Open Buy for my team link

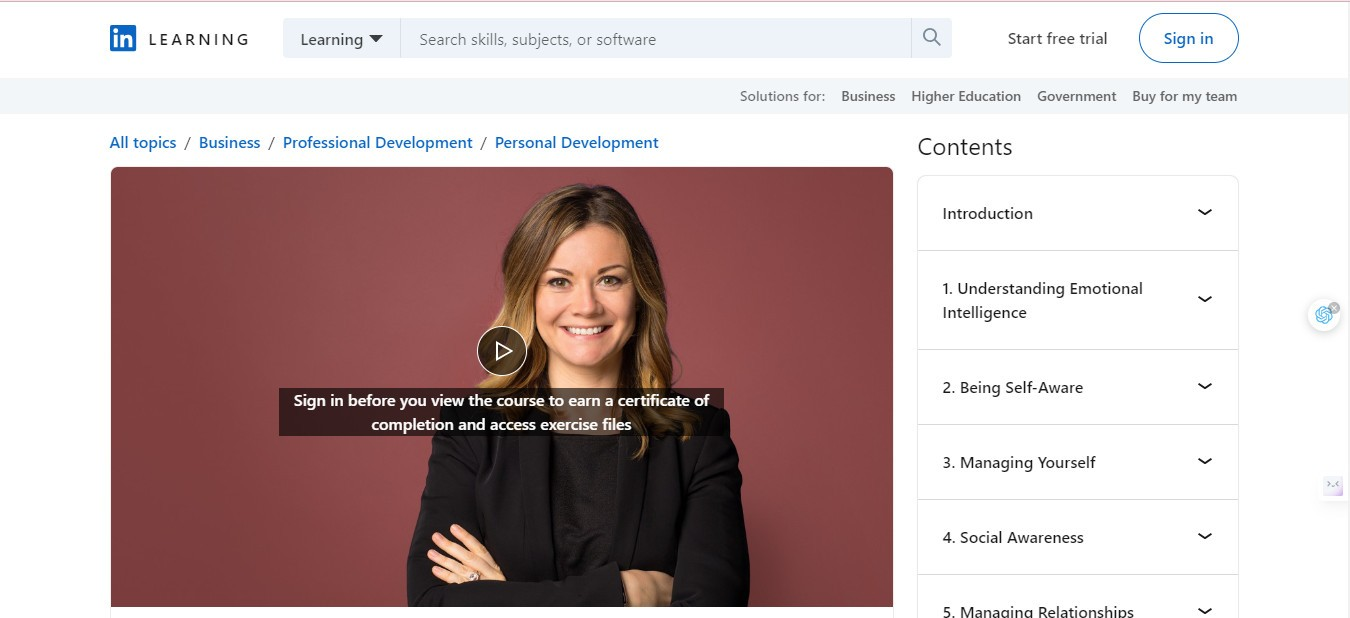point(1184,96)
